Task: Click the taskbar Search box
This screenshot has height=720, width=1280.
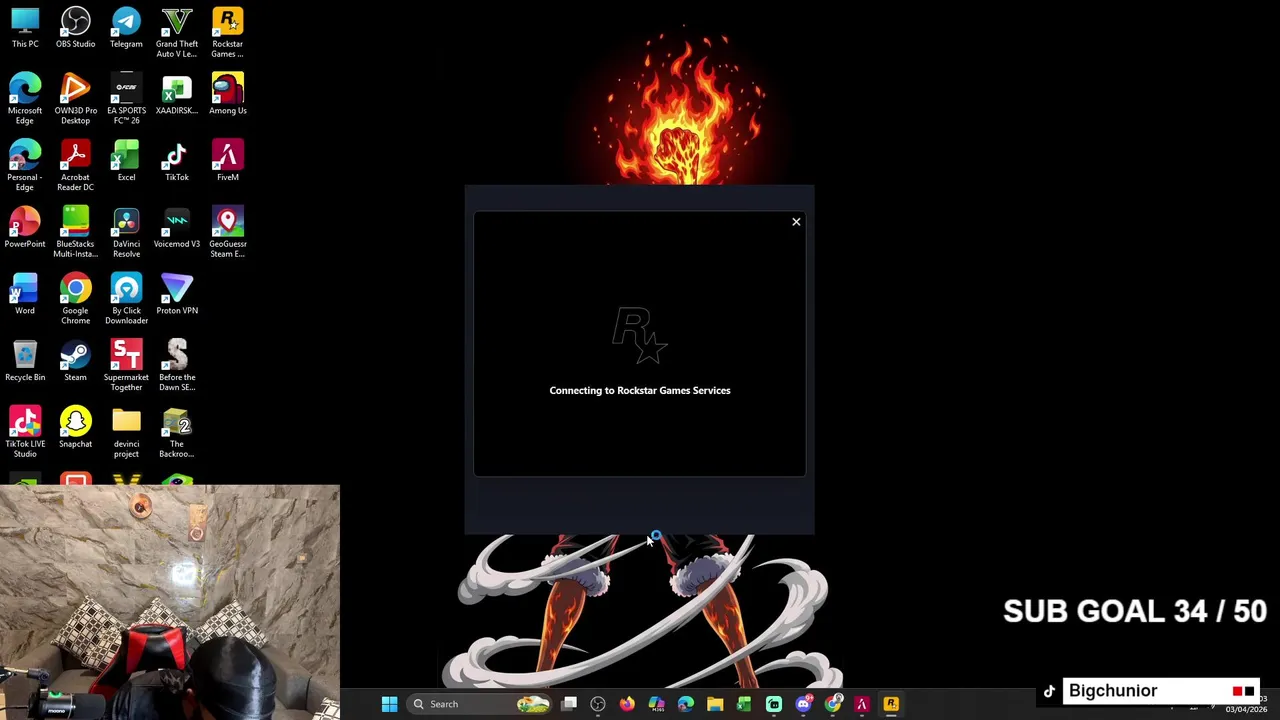Action: pyautogui.click(x=480, y=704)
